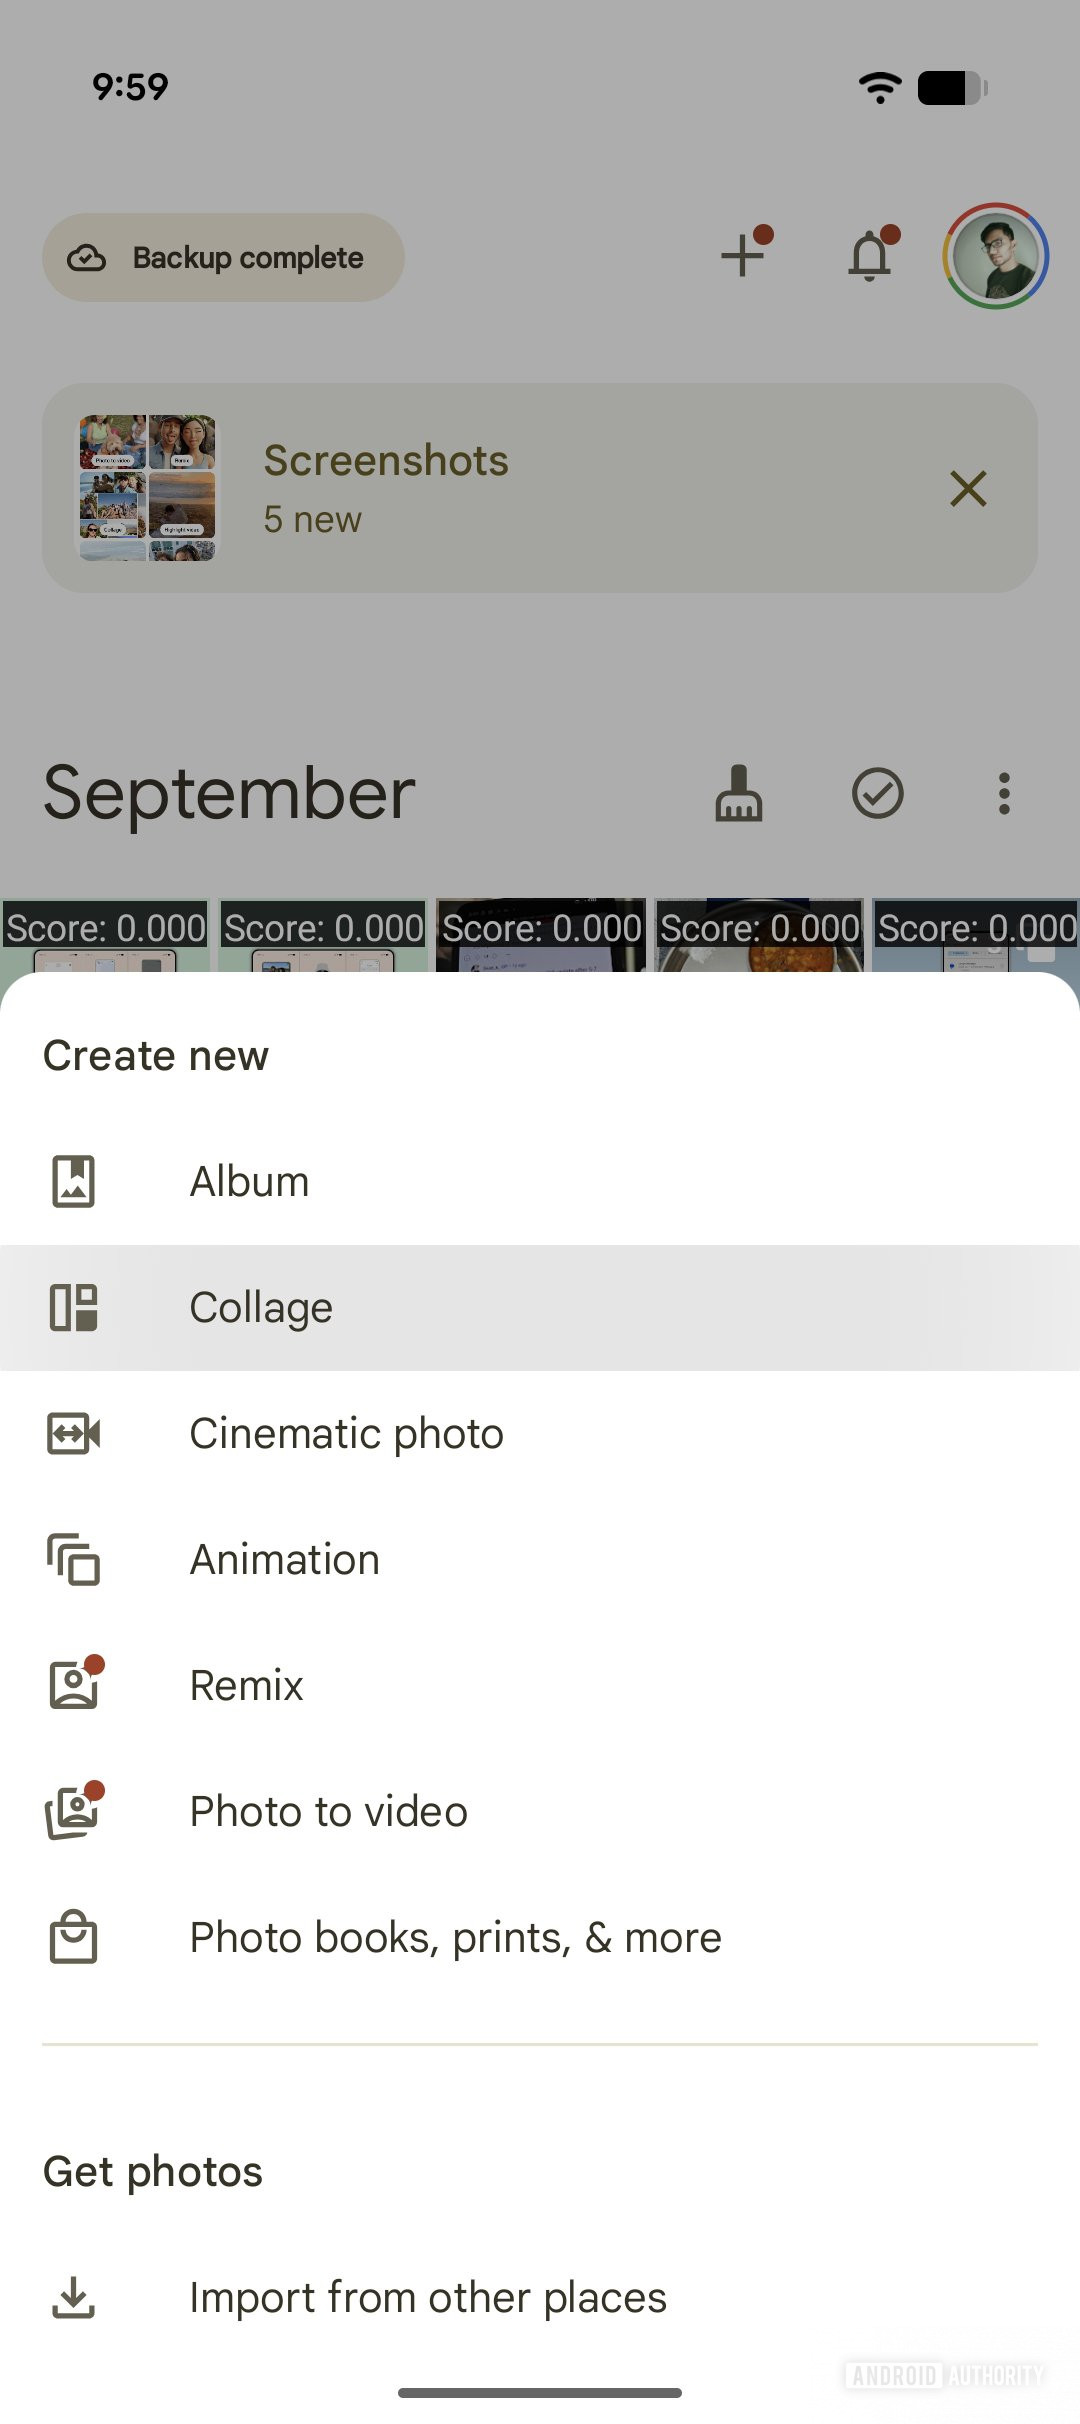The height and width of the screenshot is (2424, 1080).
Task: Open the Screenshots memory thumbnail
Action: pyautogui.click(x=146, y=489)
